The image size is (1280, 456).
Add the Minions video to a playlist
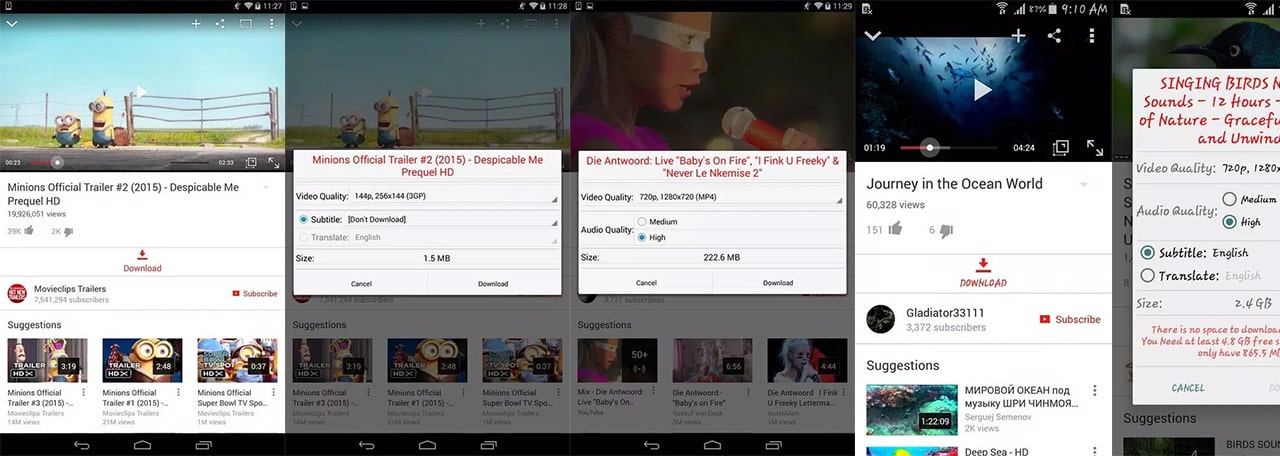196,23
